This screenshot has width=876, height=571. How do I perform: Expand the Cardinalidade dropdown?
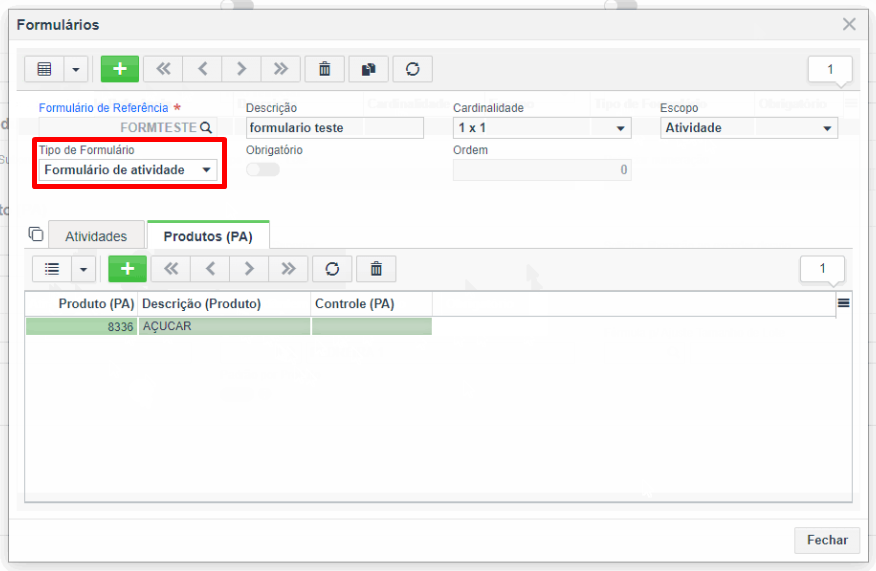click(x=542, y=128)
